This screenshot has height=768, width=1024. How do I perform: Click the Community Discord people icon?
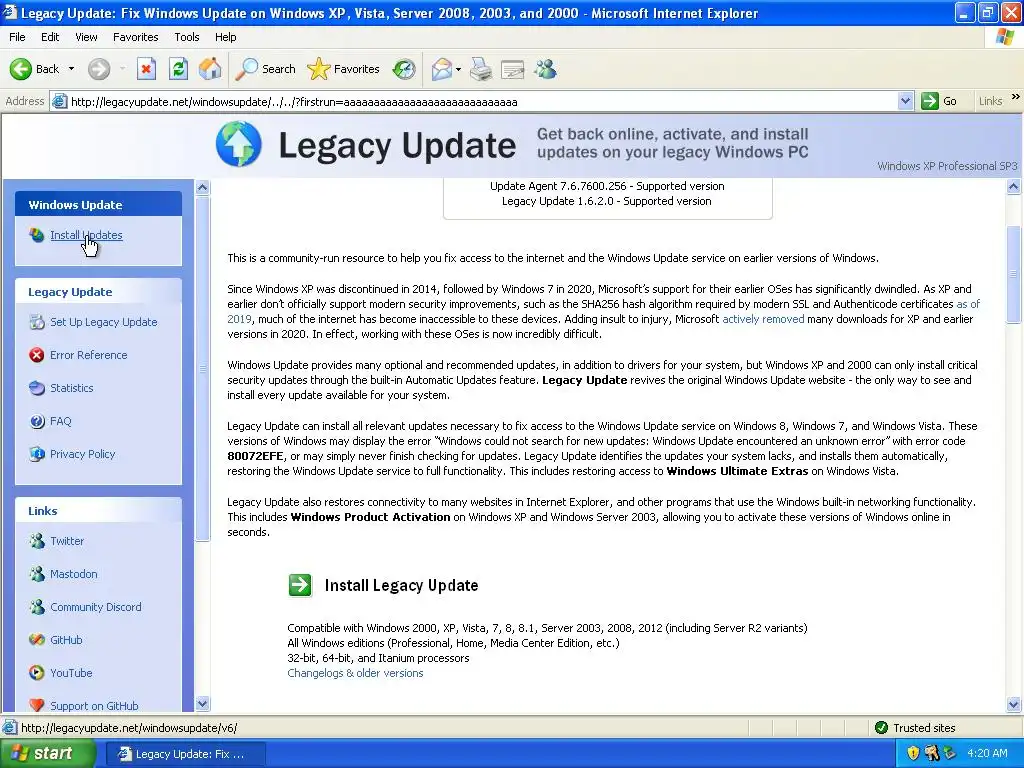tap(37, 607)
